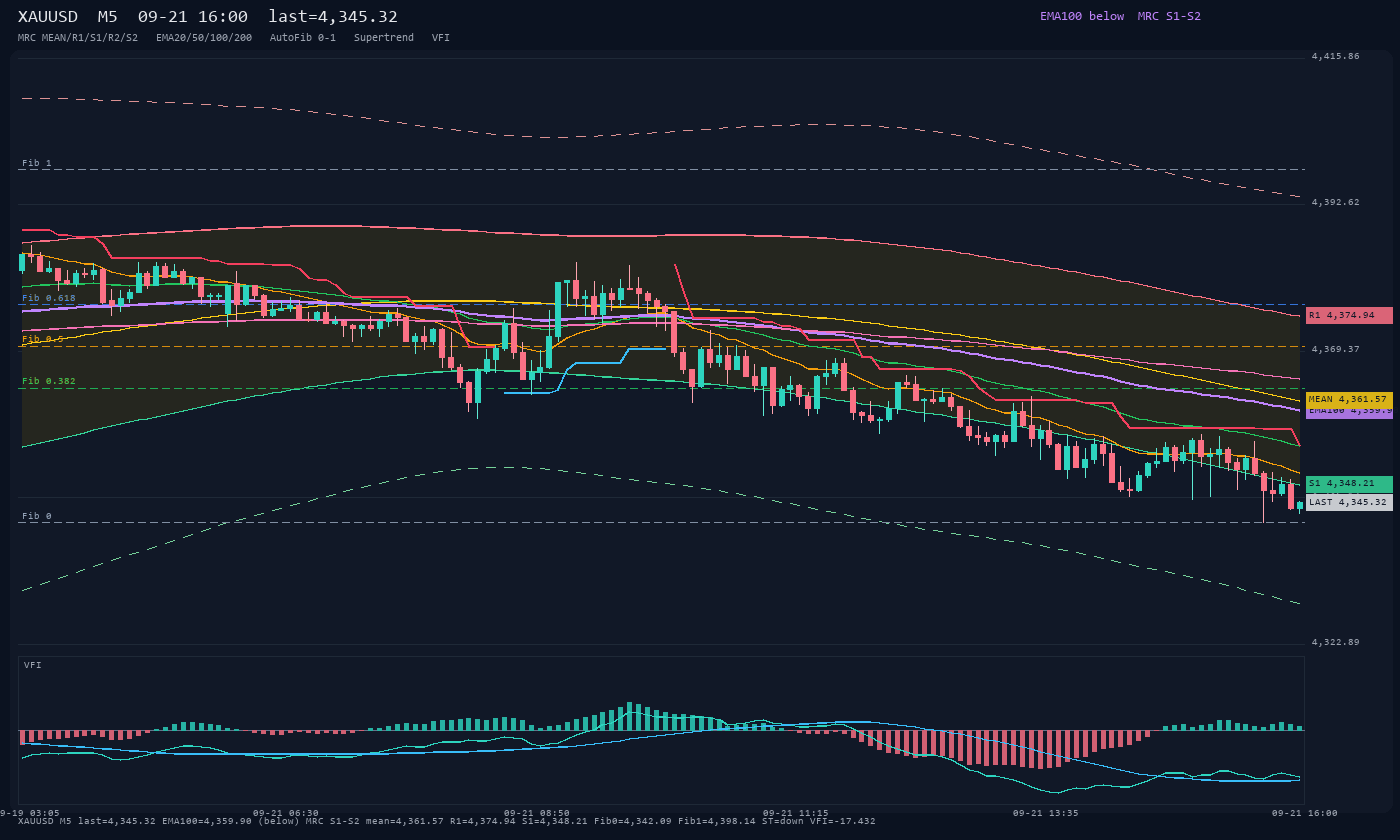The image size is (1400, 840).
Task: Select the "Fib 0.382" level label
Action: [49, 381]
